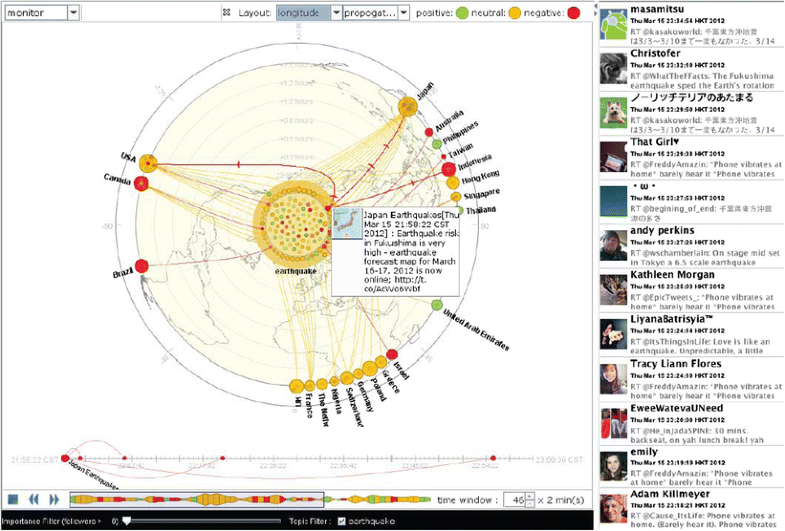
Task: Click emily's avatar thumbnail
Action: (x=613, y=467)
